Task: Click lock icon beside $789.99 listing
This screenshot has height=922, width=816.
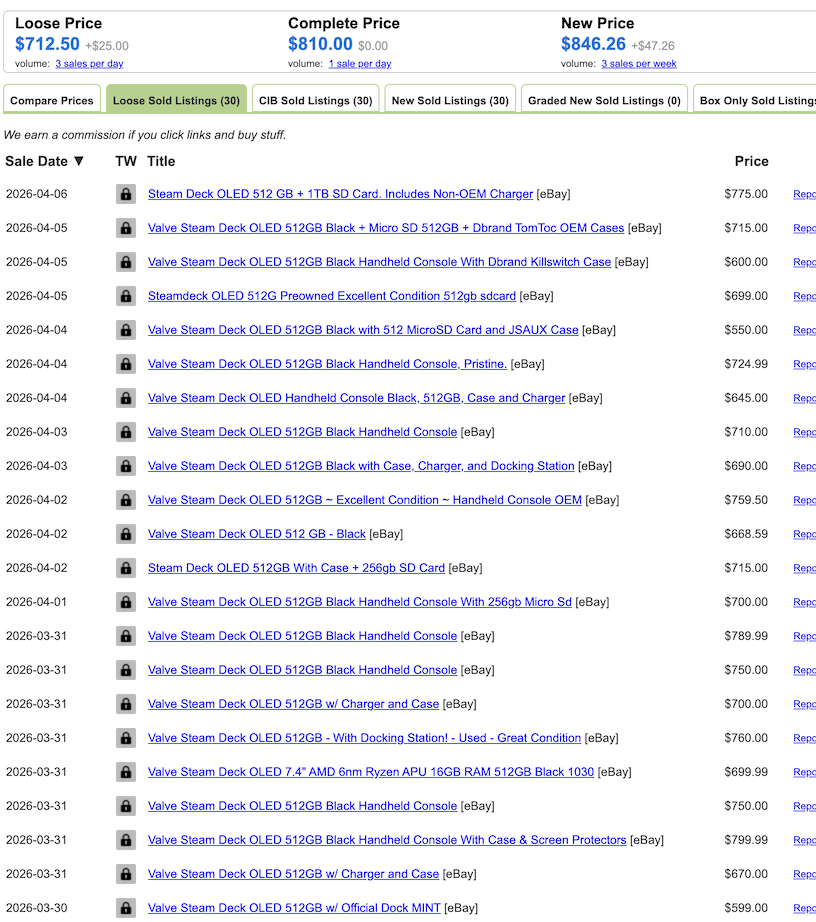Action: [126, 636]
